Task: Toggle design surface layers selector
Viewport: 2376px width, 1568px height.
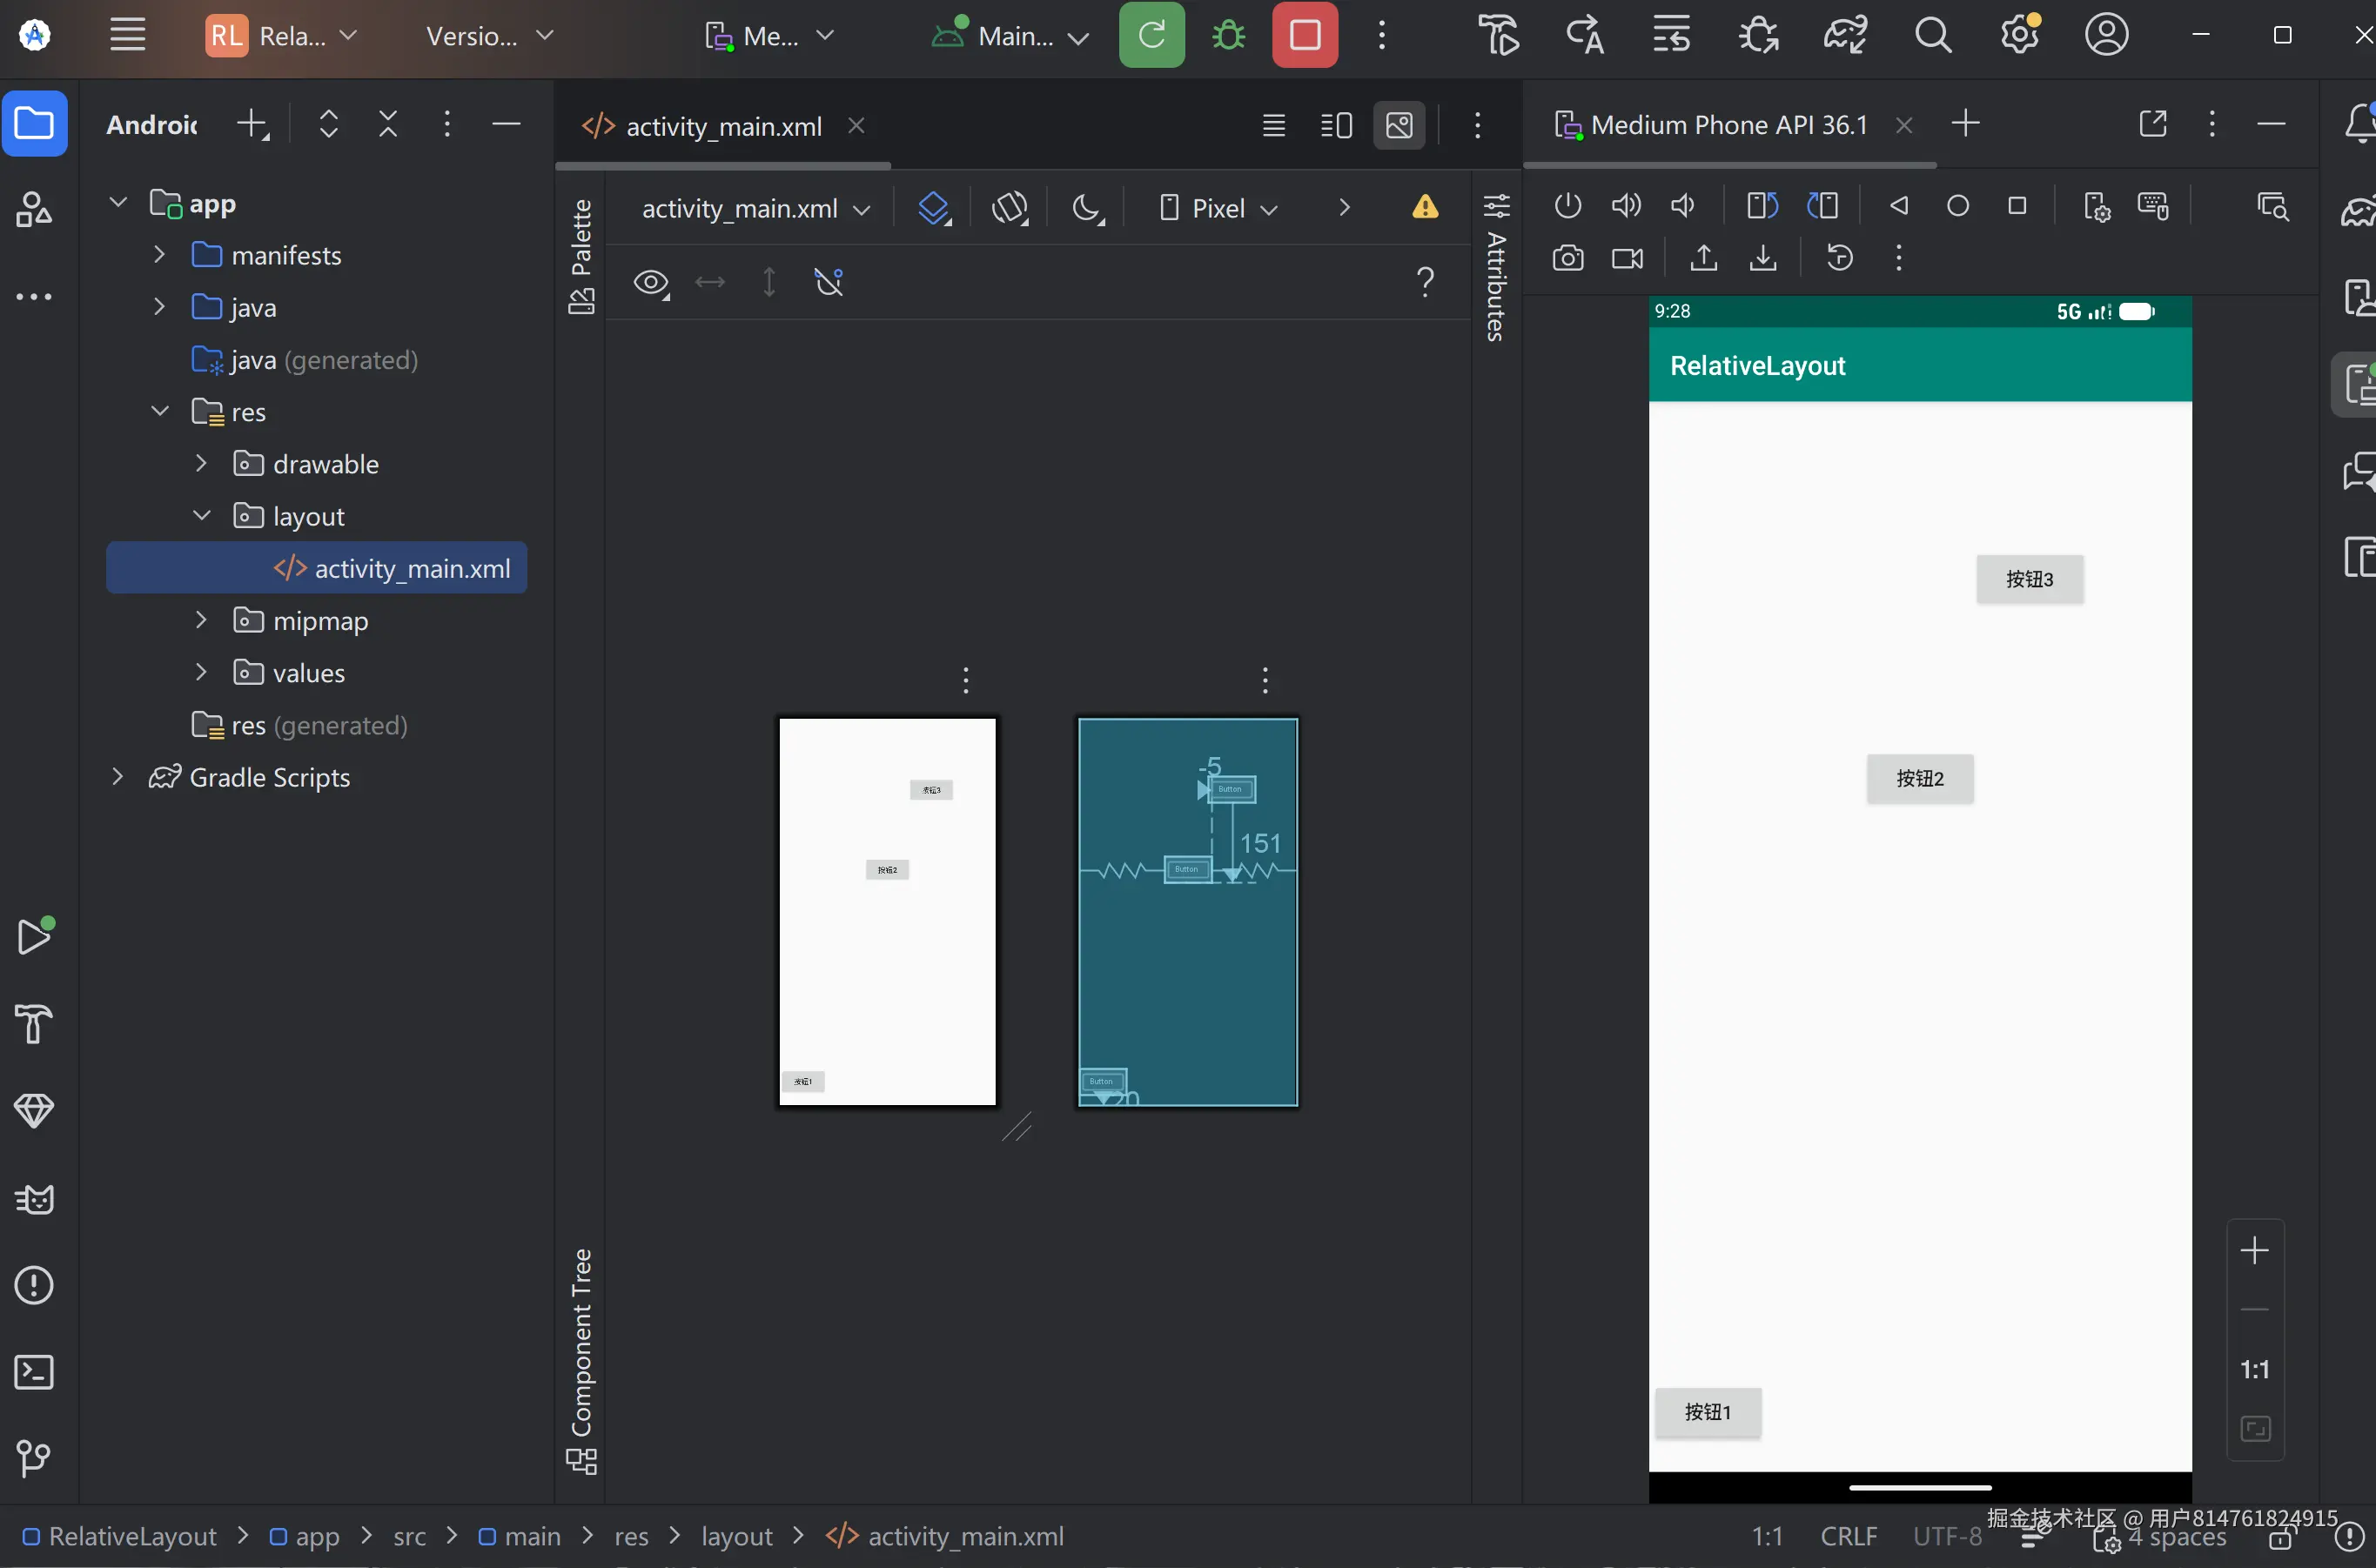Action: tap(933, 208)
